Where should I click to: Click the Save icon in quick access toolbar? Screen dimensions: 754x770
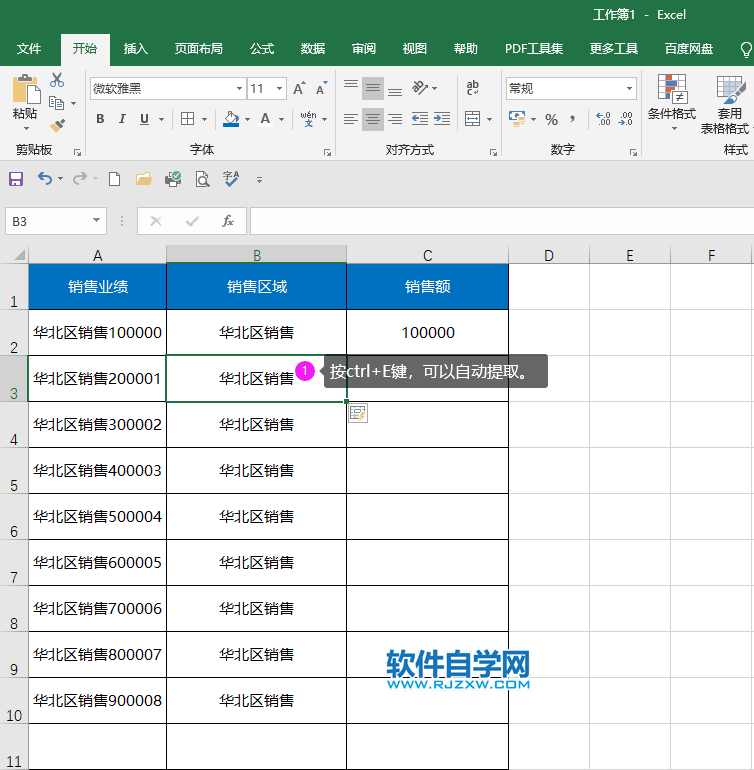coord(16,179)
